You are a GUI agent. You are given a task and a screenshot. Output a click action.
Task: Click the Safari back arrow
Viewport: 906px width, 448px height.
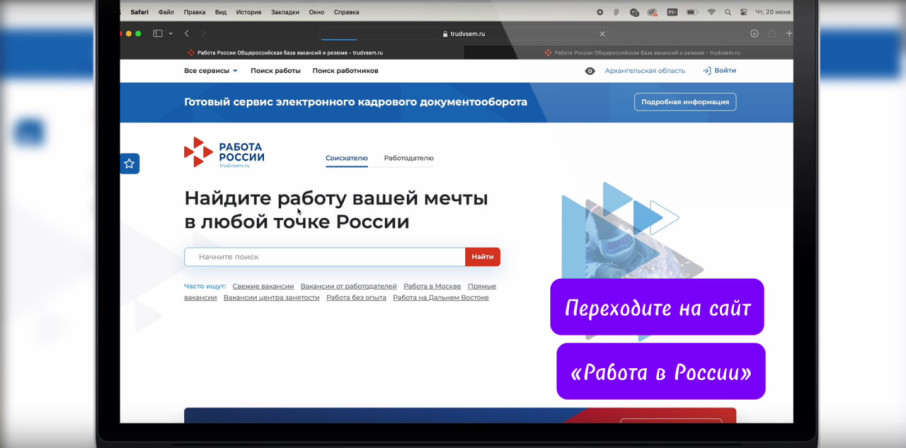pyautogui.click(x=187, y=34)
